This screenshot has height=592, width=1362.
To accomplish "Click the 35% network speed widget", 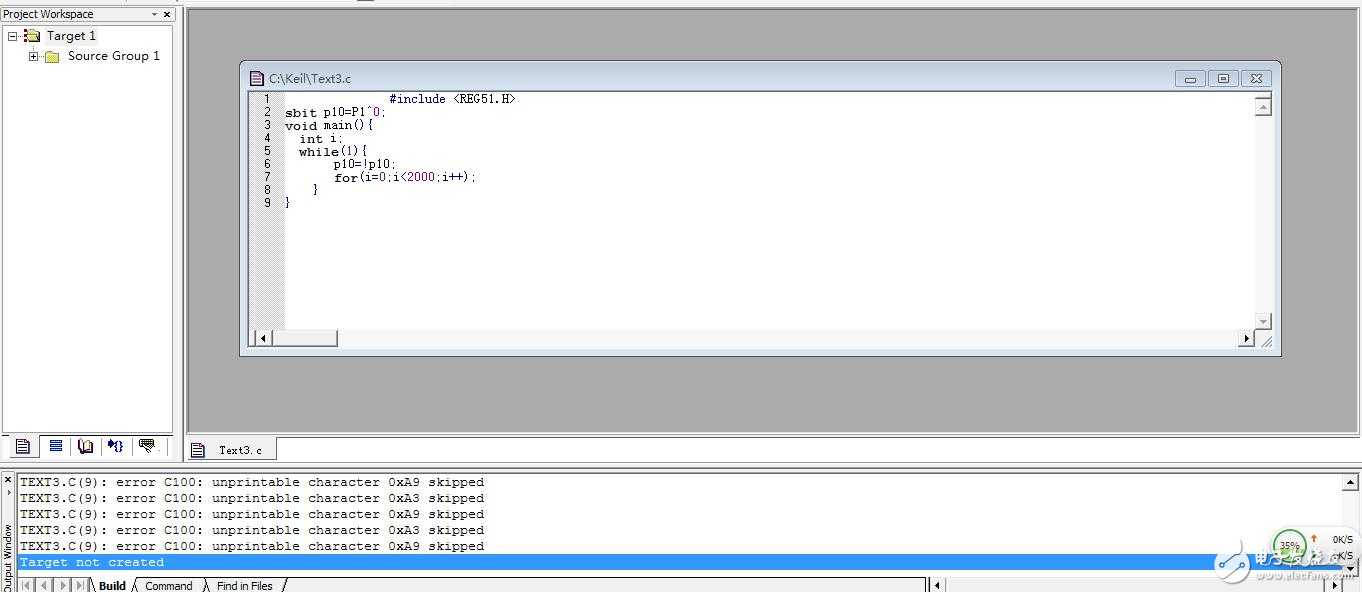I will (x=1290, y=546).
